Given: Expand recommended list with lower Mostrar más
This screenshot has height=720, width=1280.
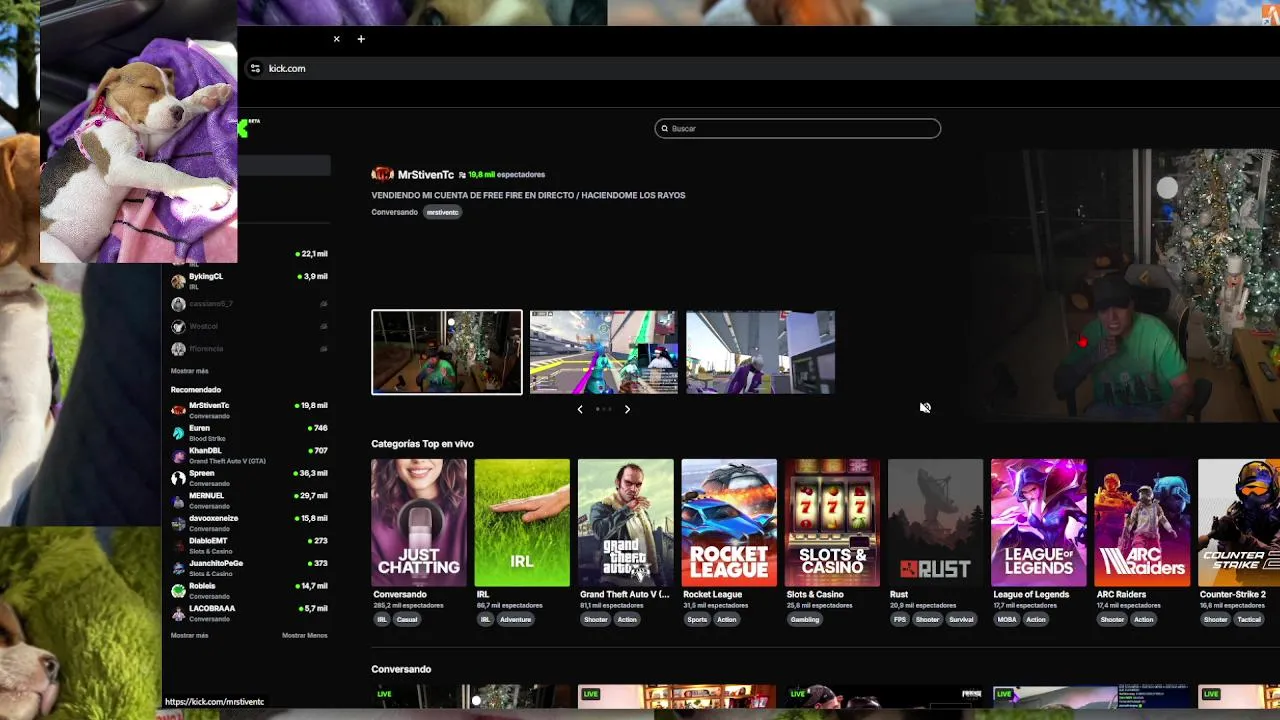Looking at the screenshot, I should pos(189,635).
